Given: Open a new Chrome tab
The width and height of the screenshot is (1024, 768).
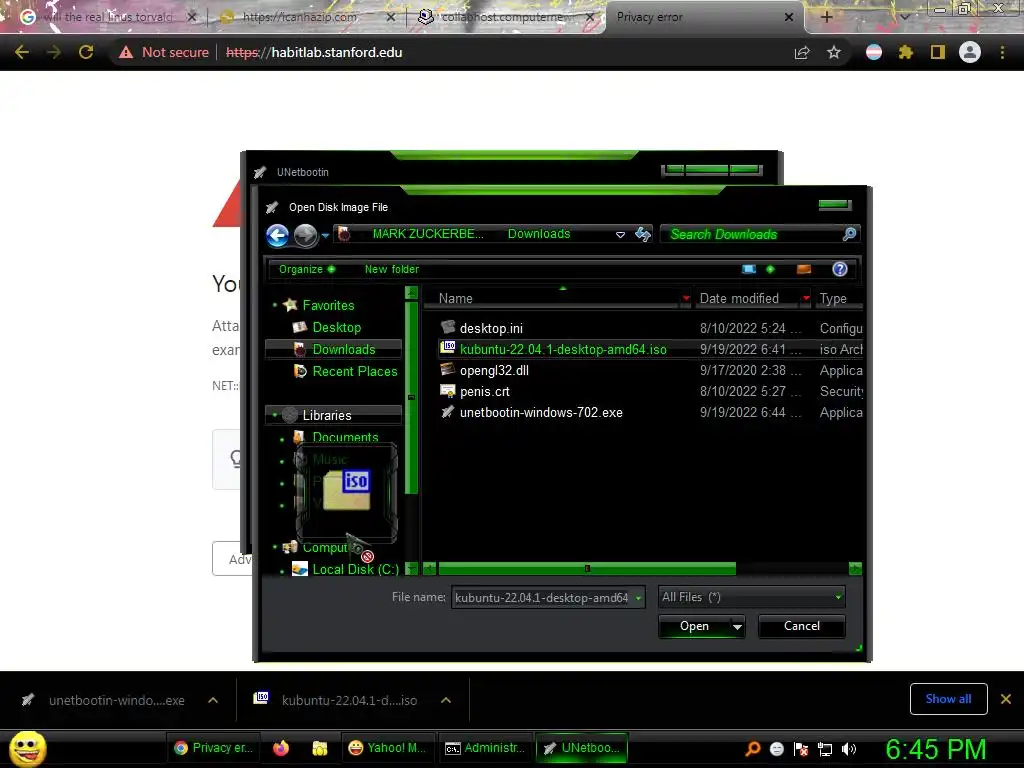Looking at the screenshot, I should [x=826, y=17].
